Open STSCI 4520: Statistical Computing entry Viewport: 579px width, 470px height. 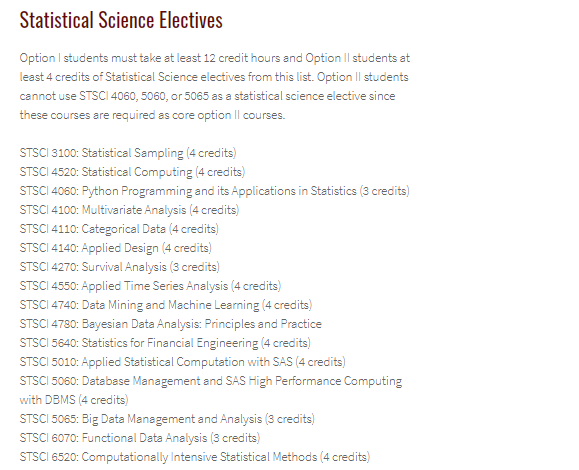pos(132,172)
